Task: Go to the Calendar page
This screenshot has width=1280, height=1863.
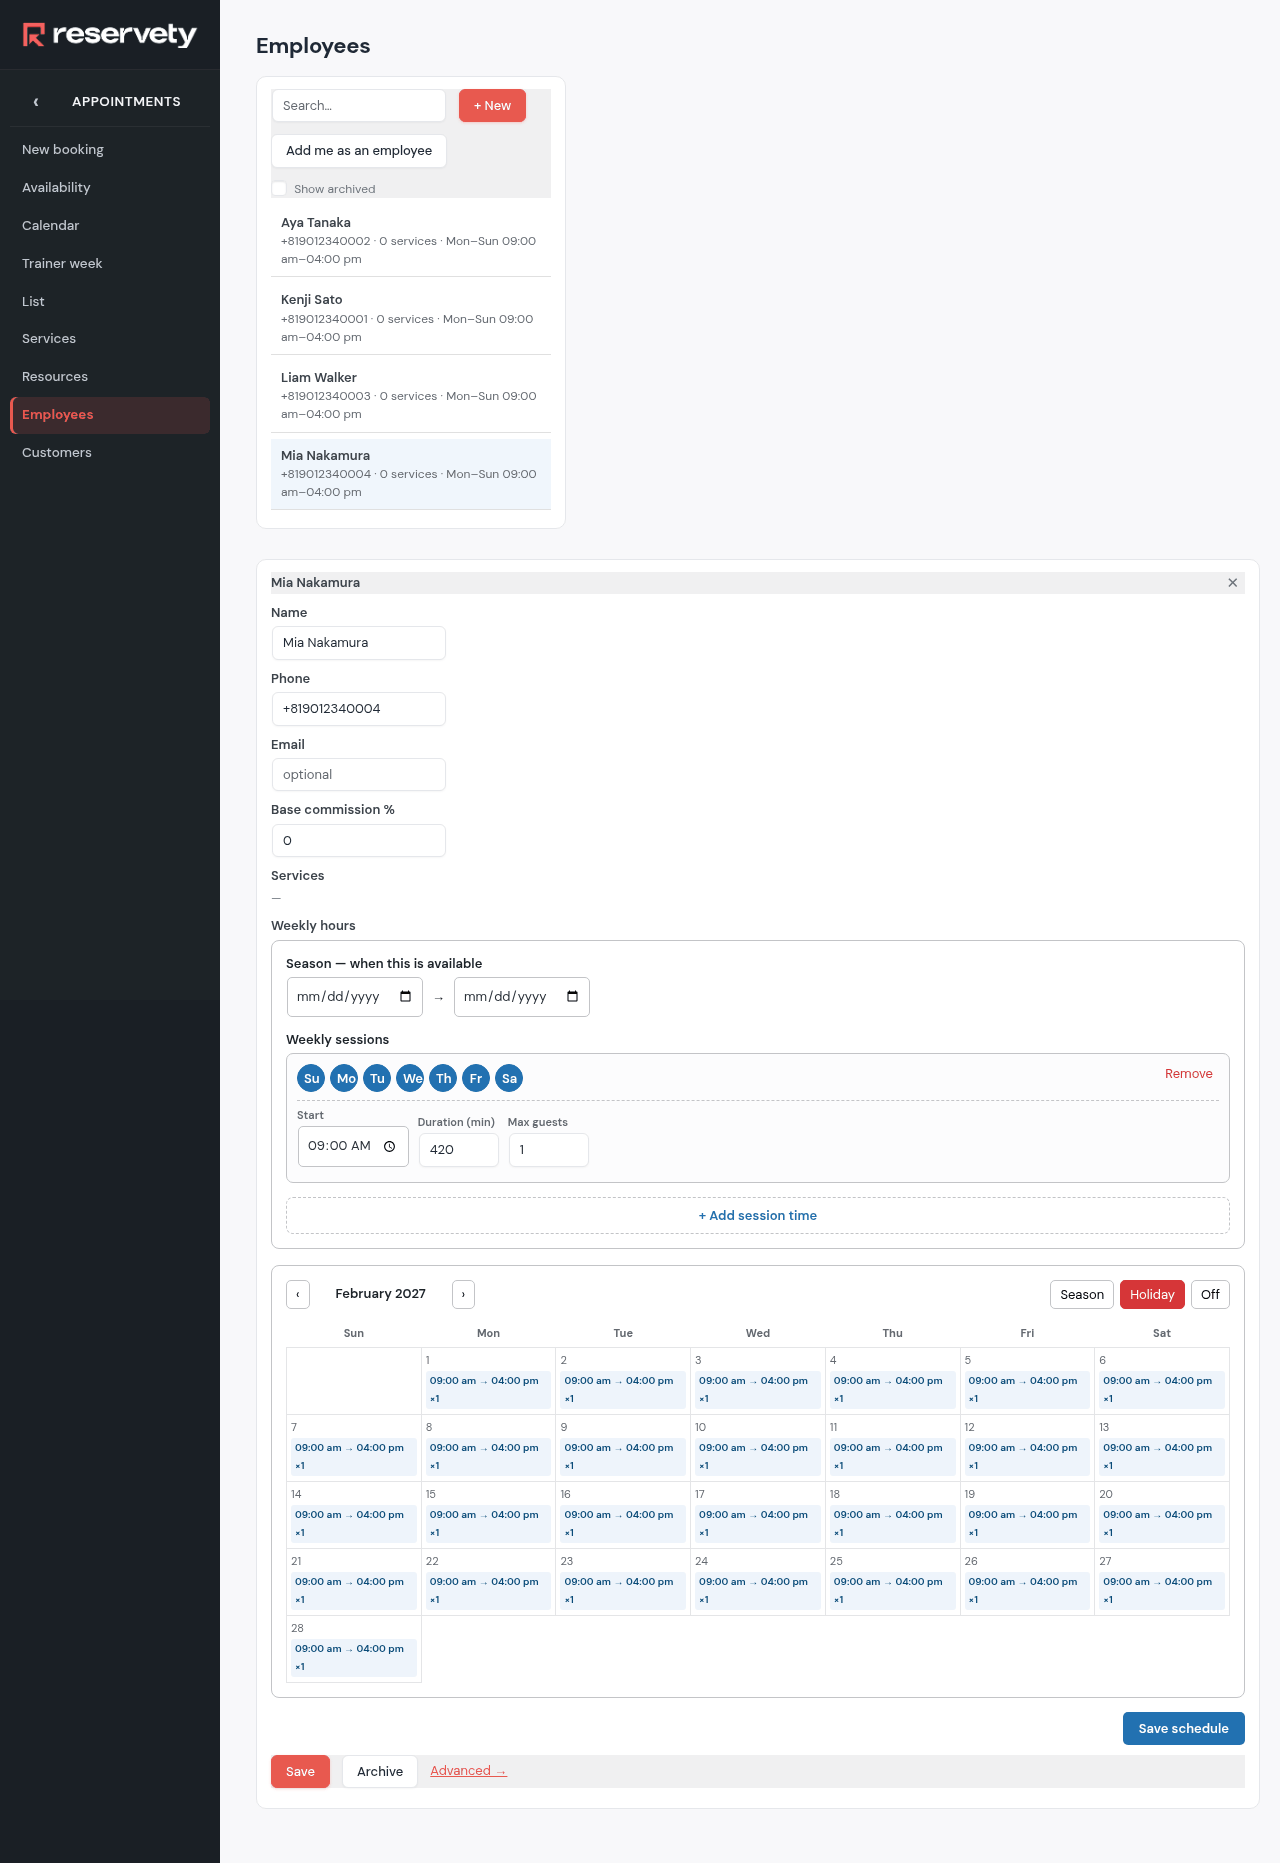Action: point(110,226)
